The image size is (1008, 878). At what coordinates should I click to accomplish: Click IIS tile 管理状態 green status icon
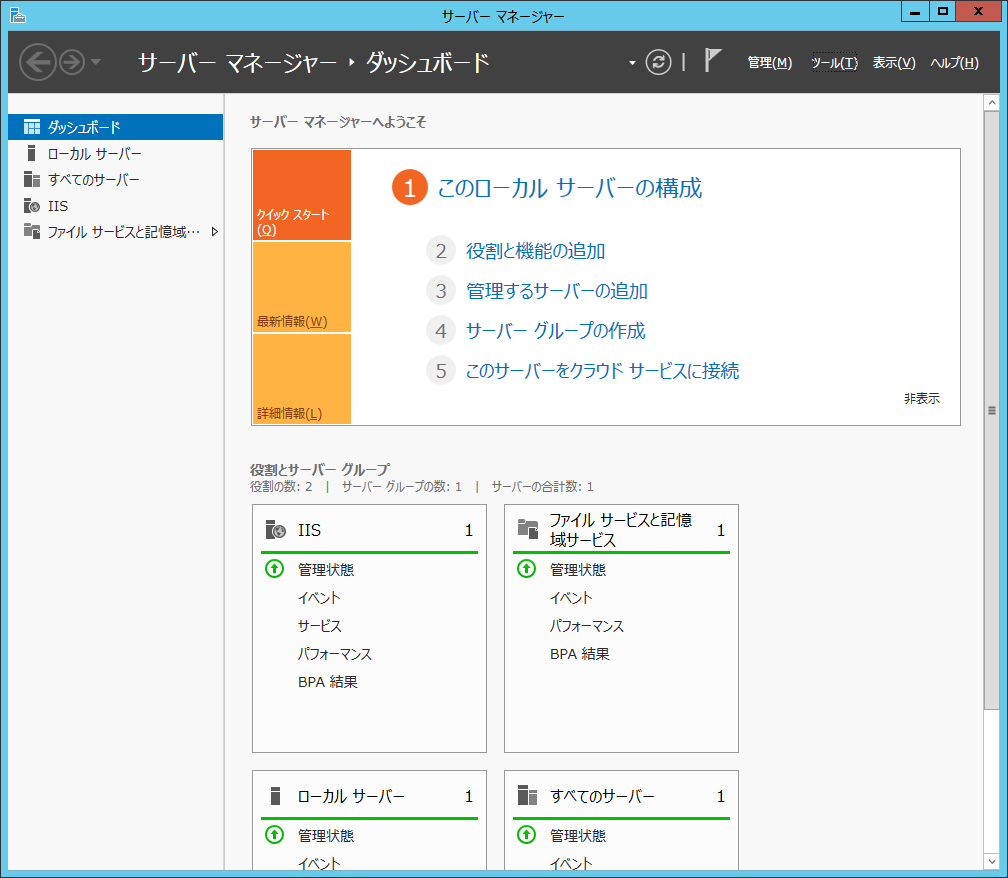click(x=274, y=569)
